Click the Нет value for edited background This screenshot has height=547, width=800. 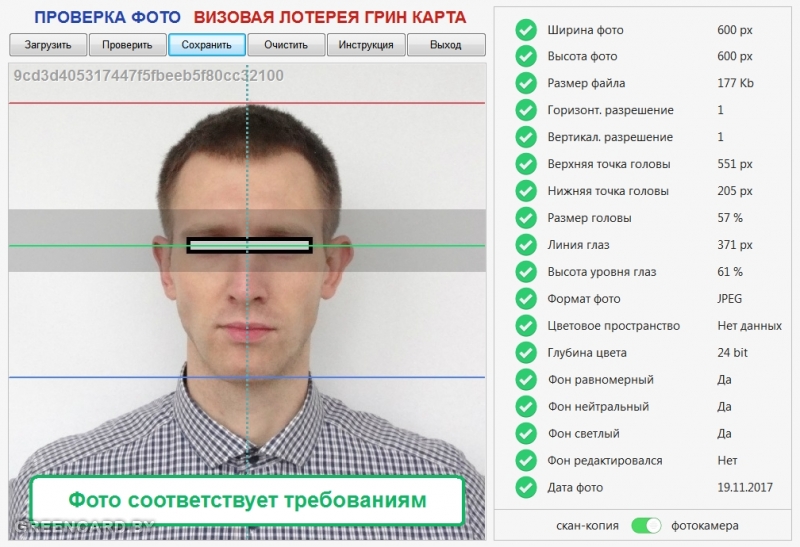(728, 461)
